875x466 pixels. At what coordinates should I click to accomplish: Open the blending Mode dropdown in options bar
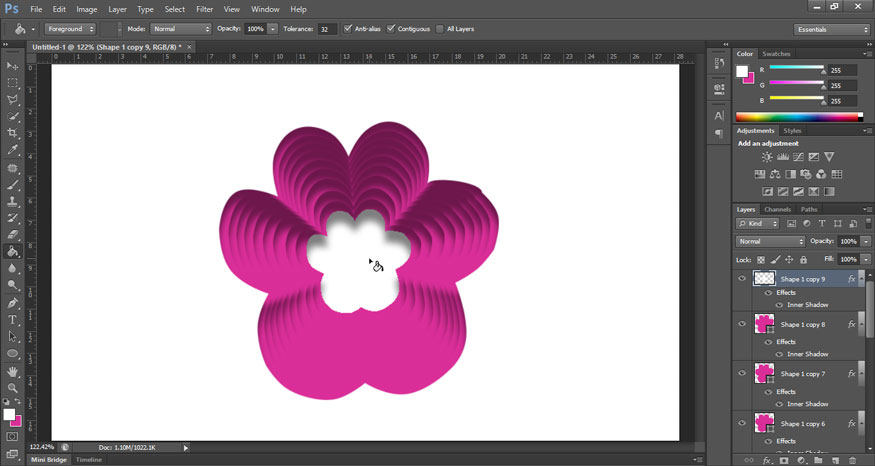(x=180, y=29)
